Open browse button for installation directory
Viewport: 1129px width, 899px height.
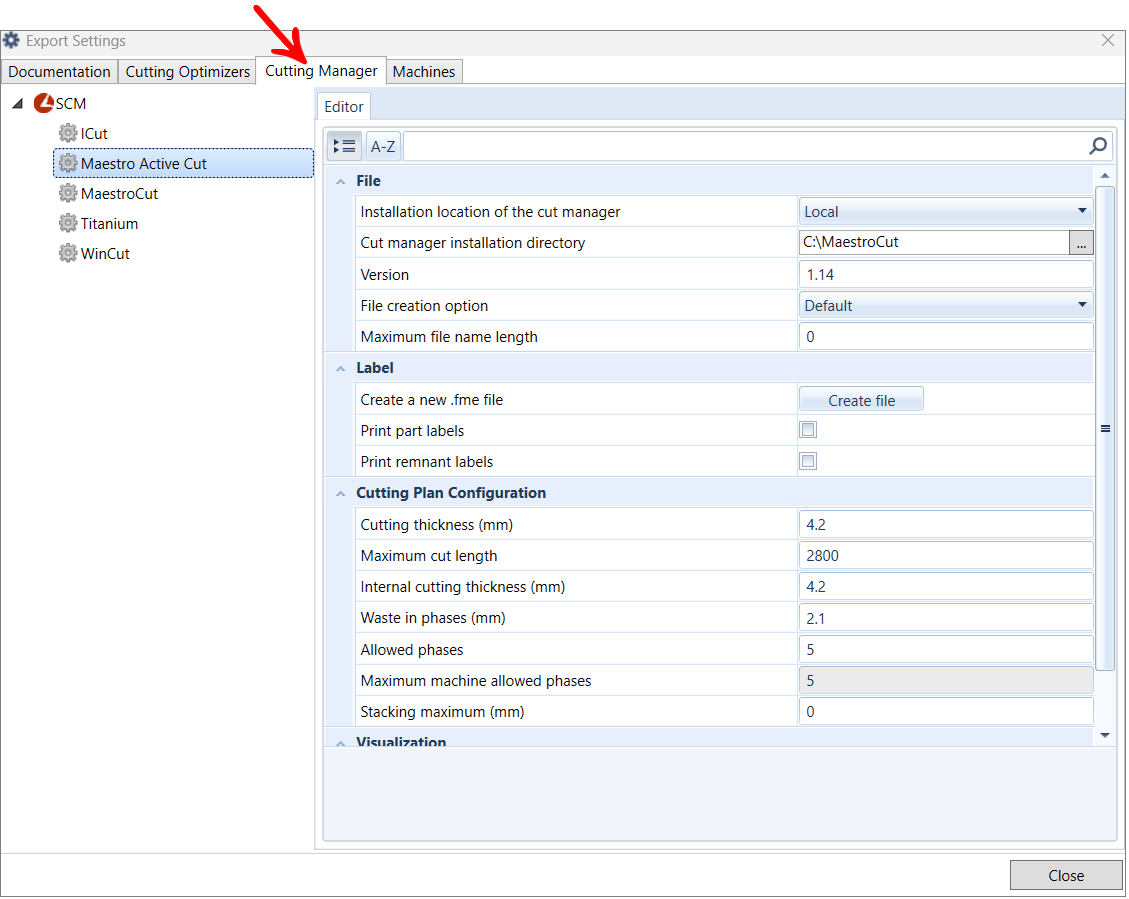tap(1081, 243)
